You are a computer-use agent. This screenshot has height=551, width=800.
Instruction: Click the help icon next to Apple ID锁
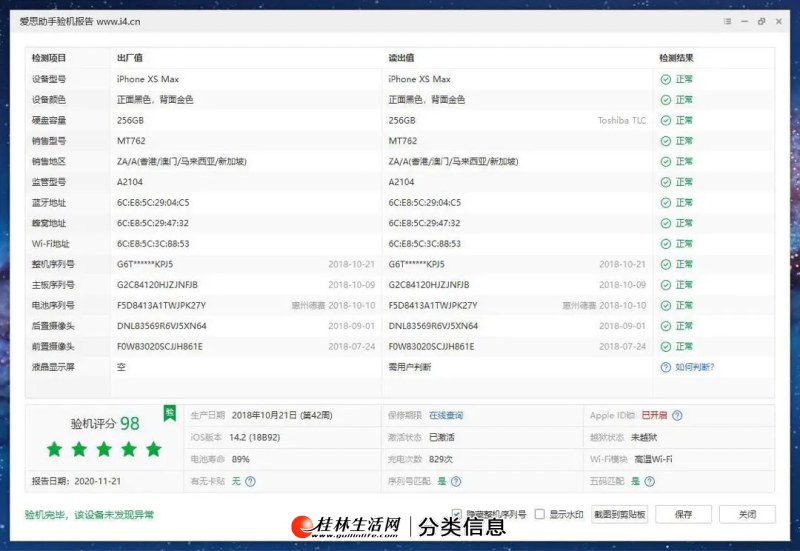pyautogui.click(x=677, y=415)
